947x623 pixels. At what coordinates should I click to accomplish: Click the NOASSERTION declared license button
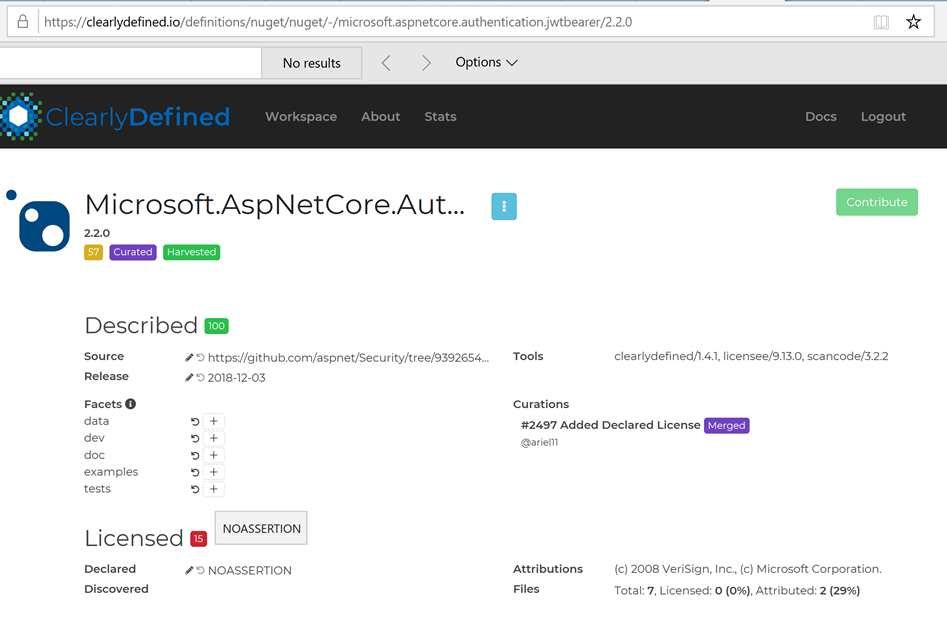pyautogui.click(x=260, y=527)
